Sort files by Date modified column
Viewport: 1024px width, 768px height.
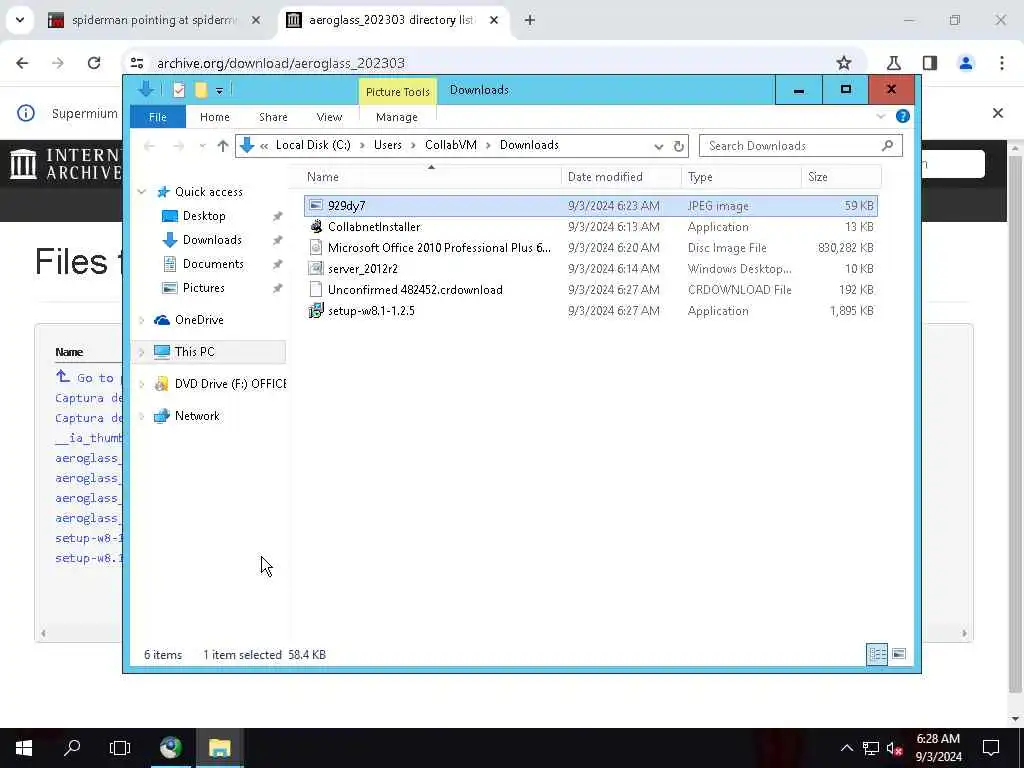621,176
